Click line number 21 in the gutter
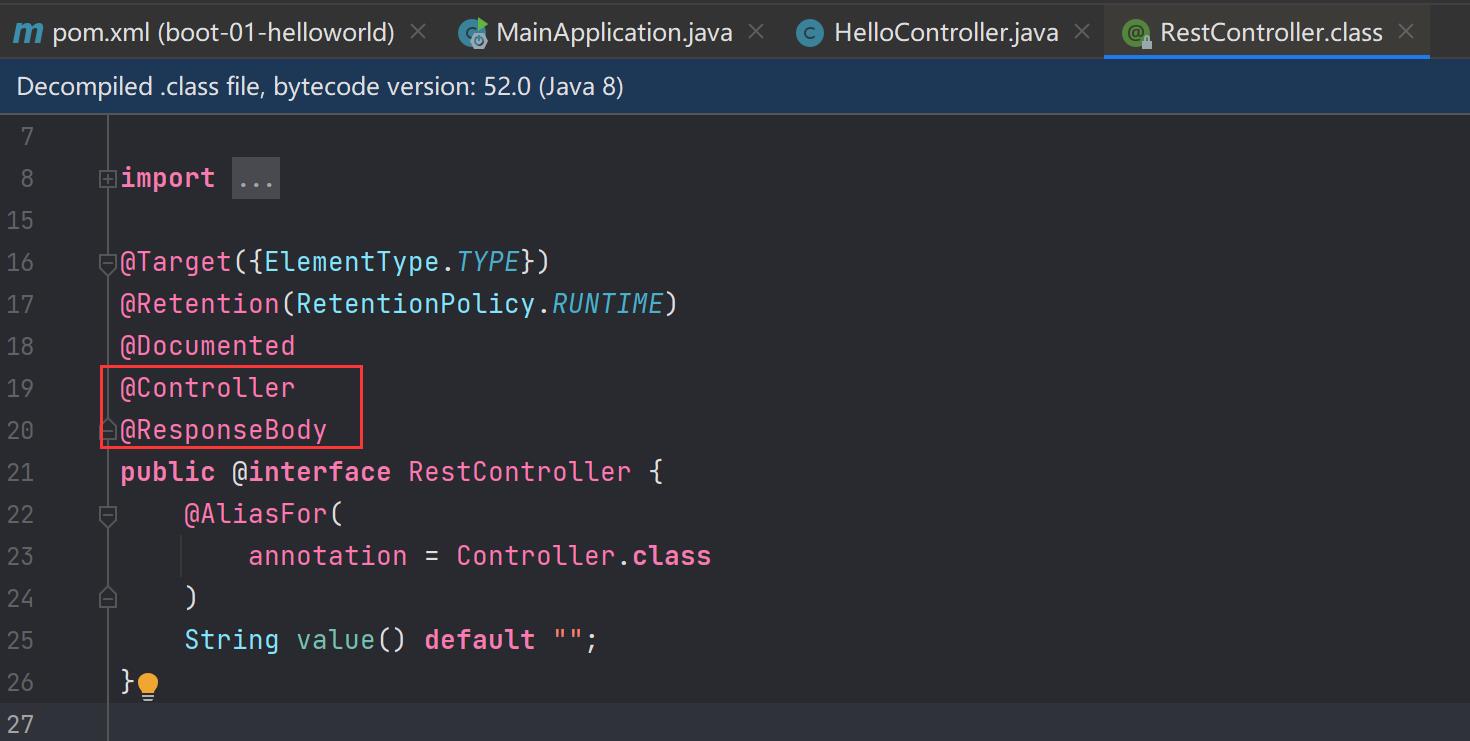Screen dimensions: 1470x741 pyautogui.click(x=20, y=472)
